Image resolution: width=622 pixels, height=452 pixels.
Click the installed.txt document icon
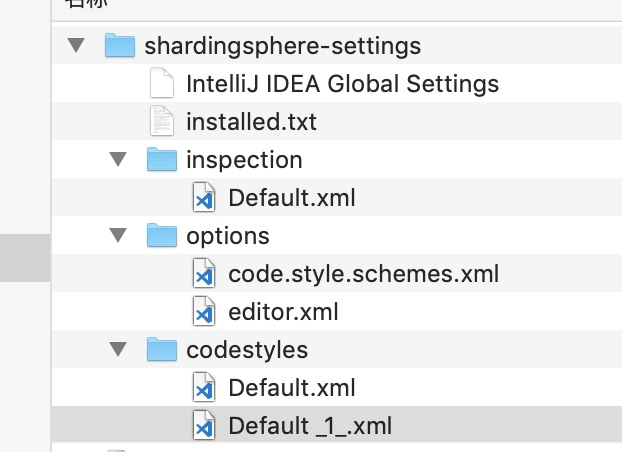pyautogui.click(x=162, y=121)
